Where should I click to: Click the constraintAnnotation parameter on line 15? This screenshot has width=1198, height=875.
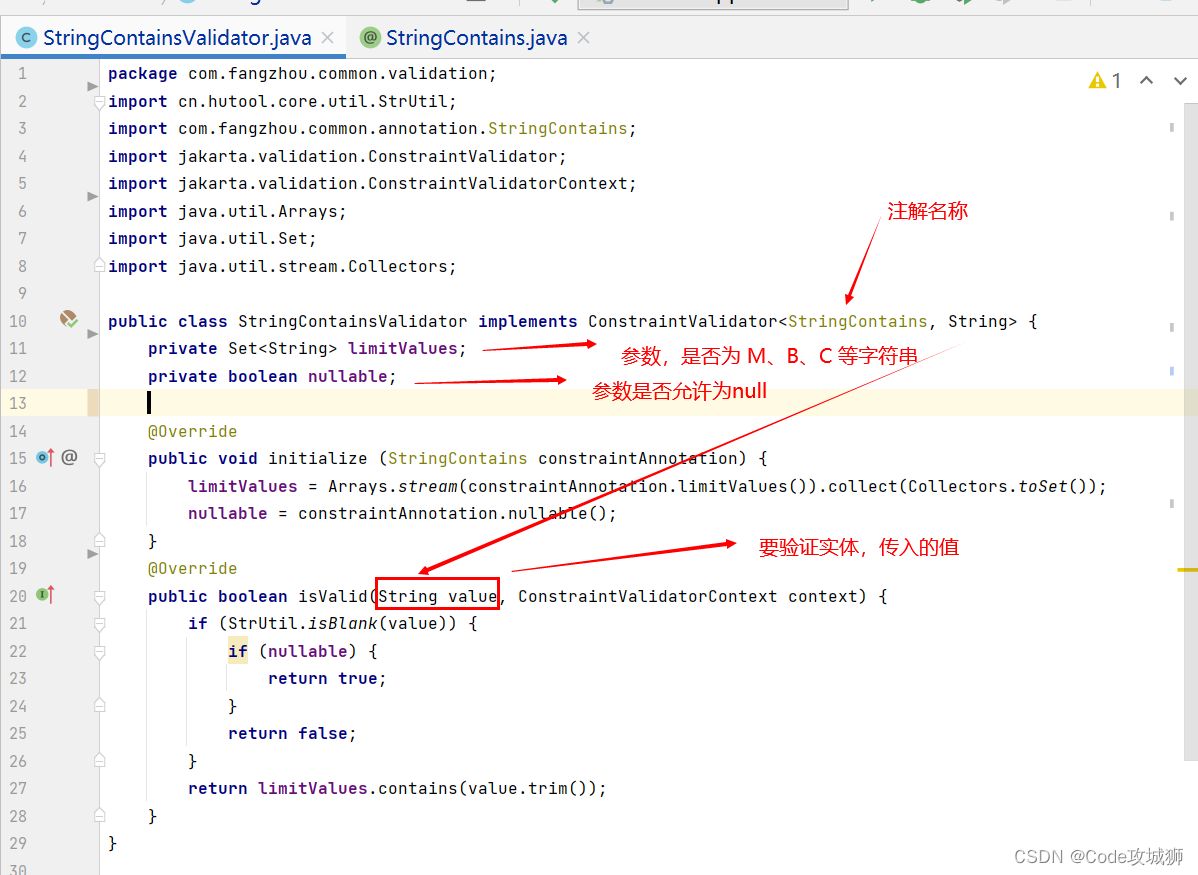[637, 459]
